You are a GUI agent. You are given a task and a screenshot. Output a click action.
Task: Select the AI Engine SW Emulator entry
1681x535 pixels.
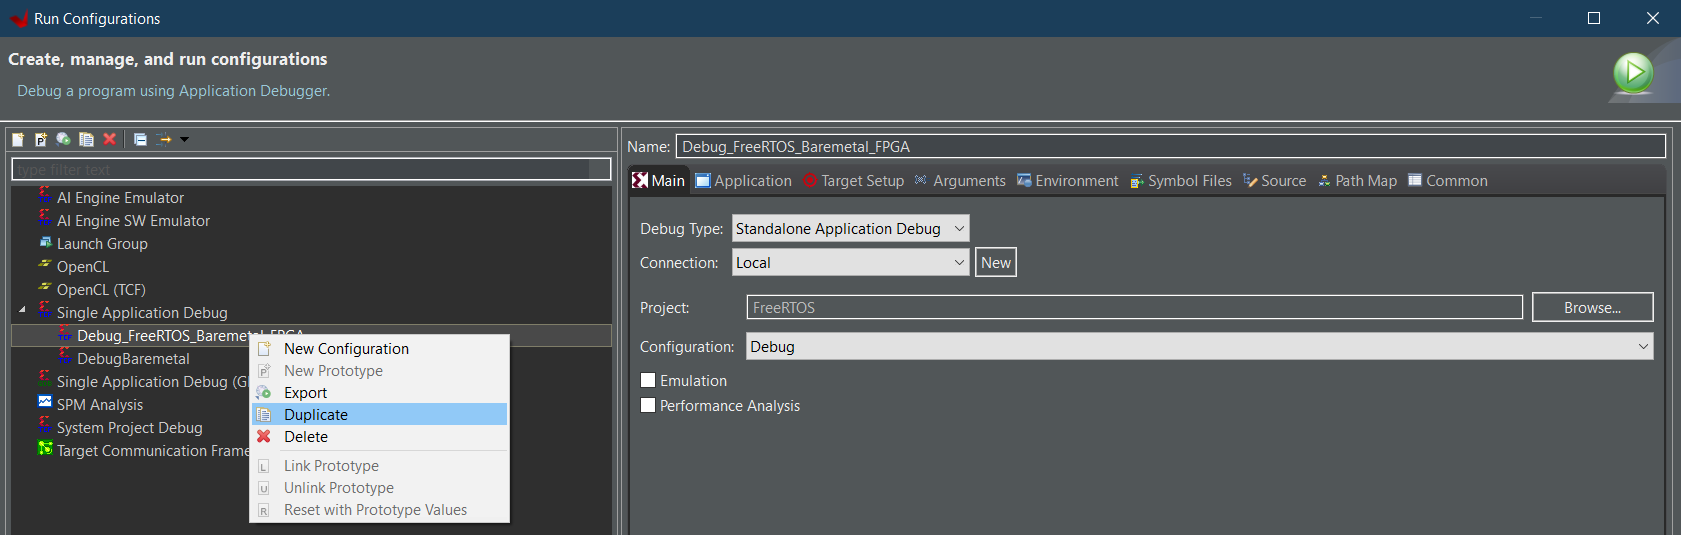pos(133,221)
